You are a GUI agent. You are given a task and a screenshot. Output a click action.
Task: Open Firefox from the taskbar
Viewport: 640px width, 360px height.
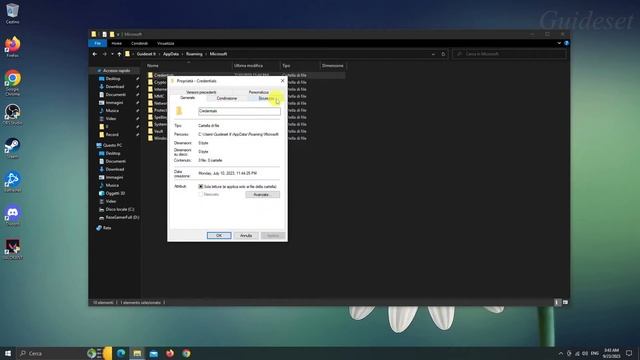tap(170, 353)
